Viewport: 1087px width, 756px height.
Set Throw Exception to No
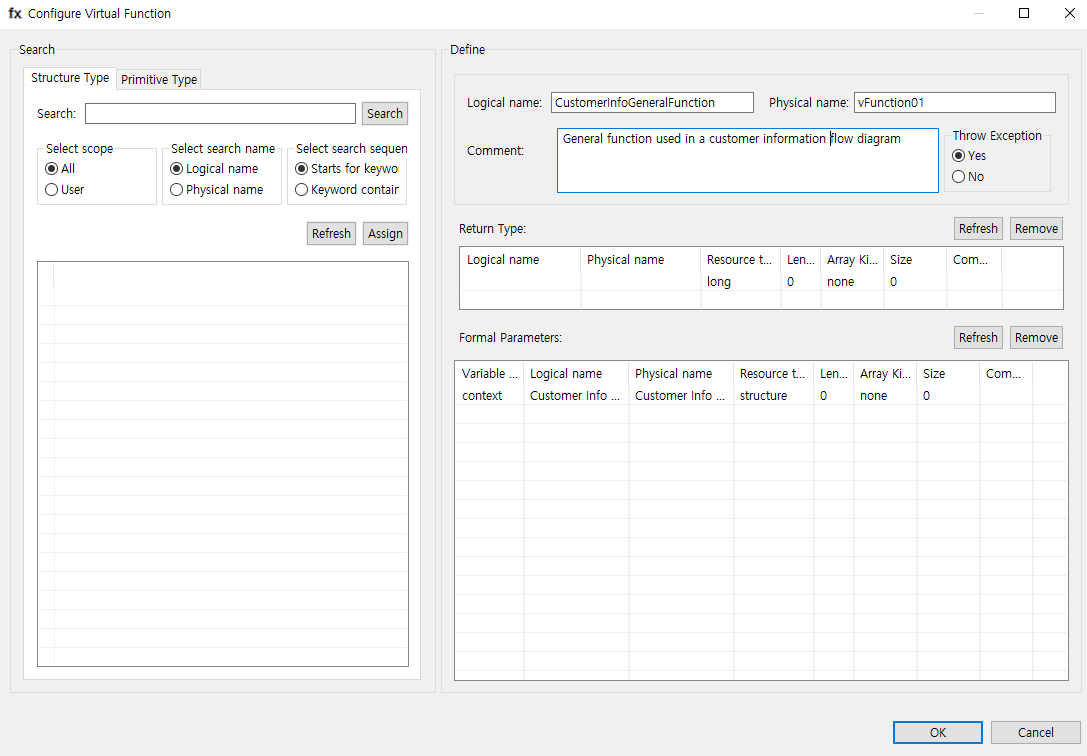point(959,177)
